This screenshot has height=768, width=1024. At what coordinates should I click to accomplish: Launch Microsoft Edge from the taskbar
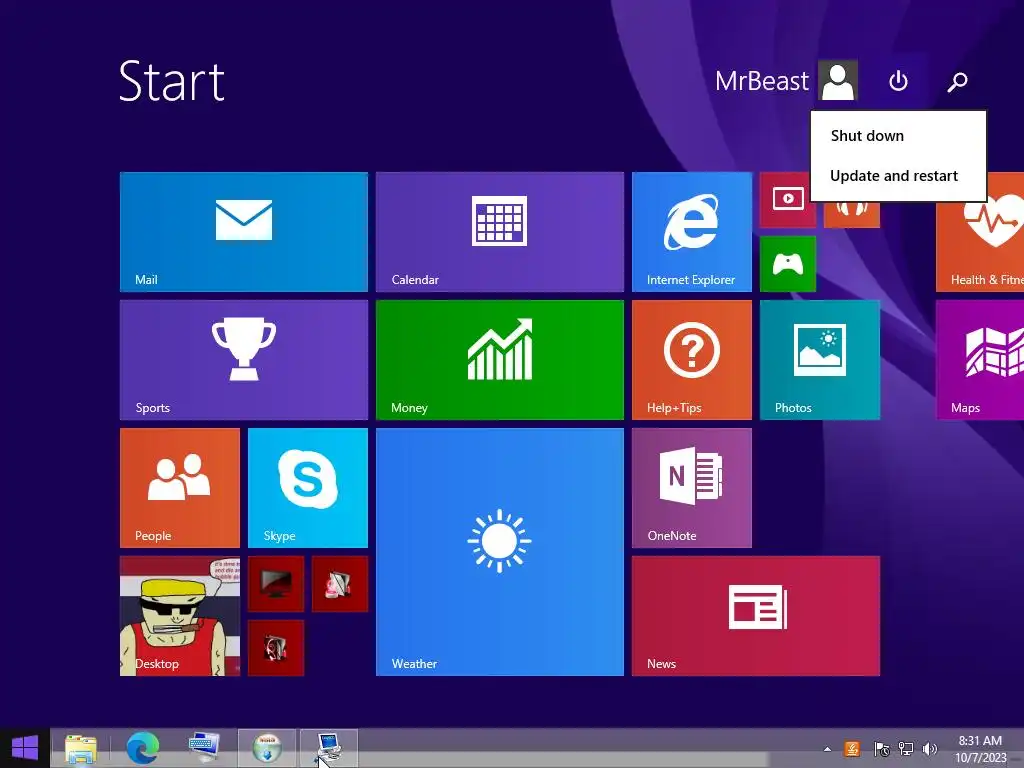tap(142, 748)
